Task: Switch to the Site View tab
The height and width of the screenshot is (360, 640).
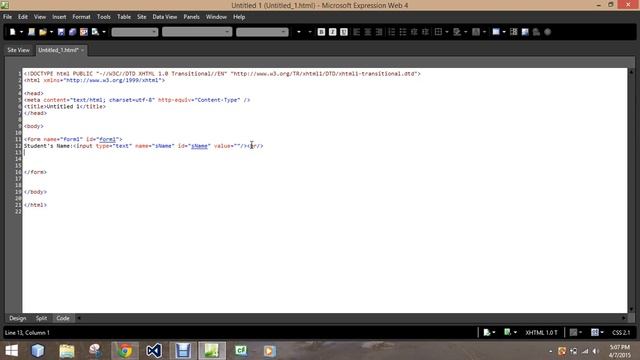Action: click(18, 50)
